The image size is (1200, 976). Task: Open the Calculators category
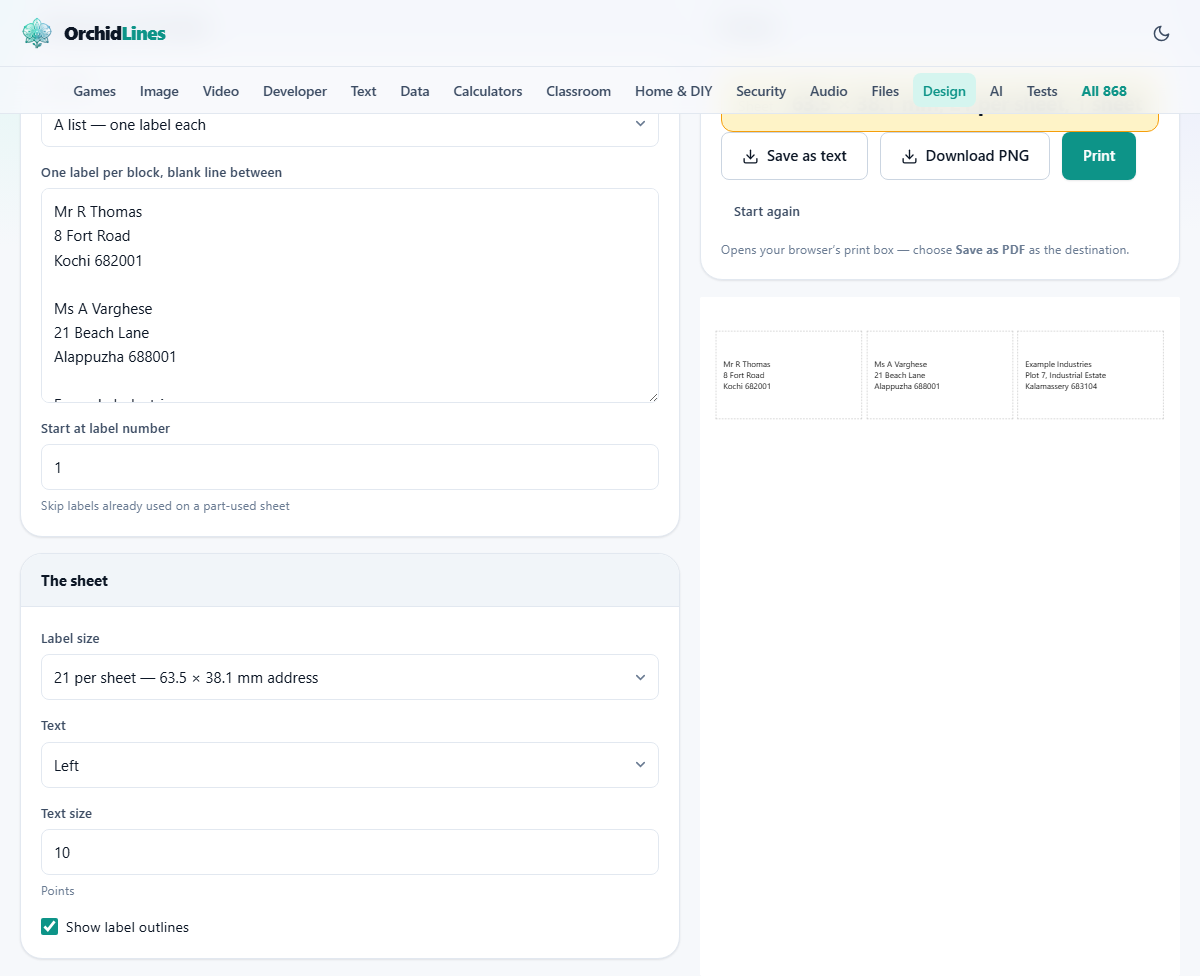(488, 91)
